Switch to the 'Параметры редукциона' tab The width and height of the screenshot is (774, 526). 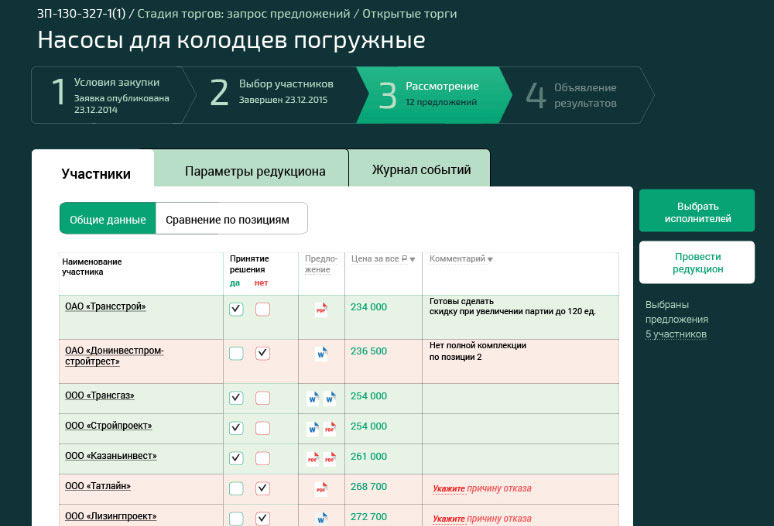254,171
